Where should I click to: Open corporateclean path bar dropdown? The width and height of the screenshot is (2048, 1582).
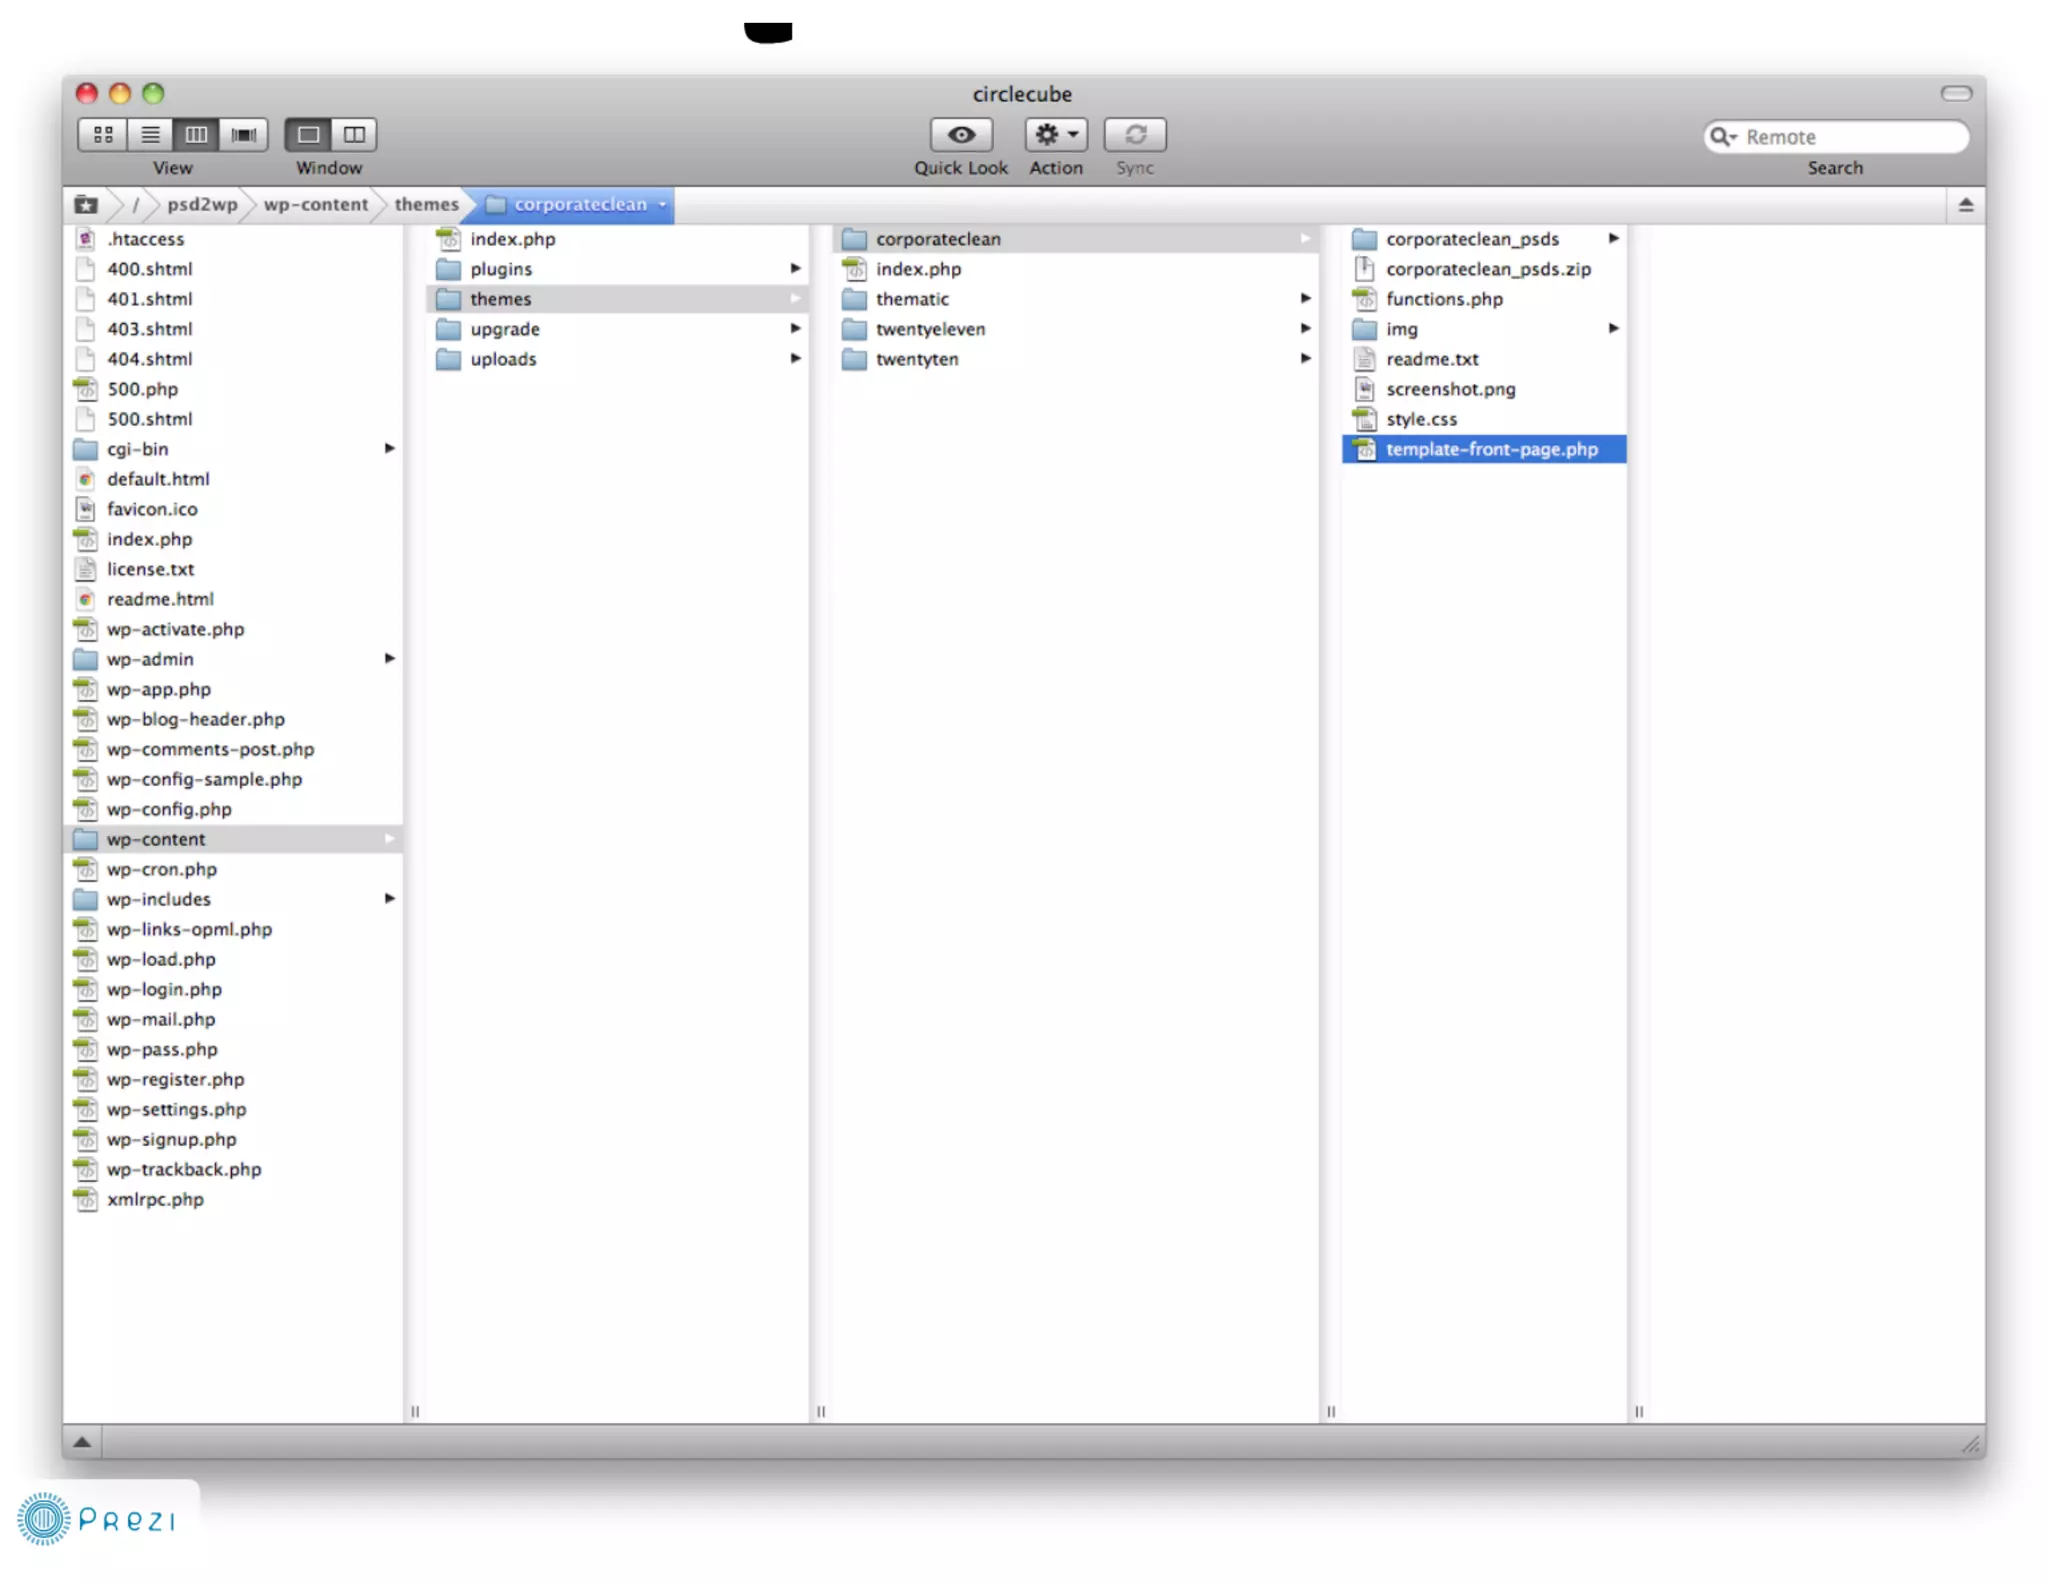[662, 205]
